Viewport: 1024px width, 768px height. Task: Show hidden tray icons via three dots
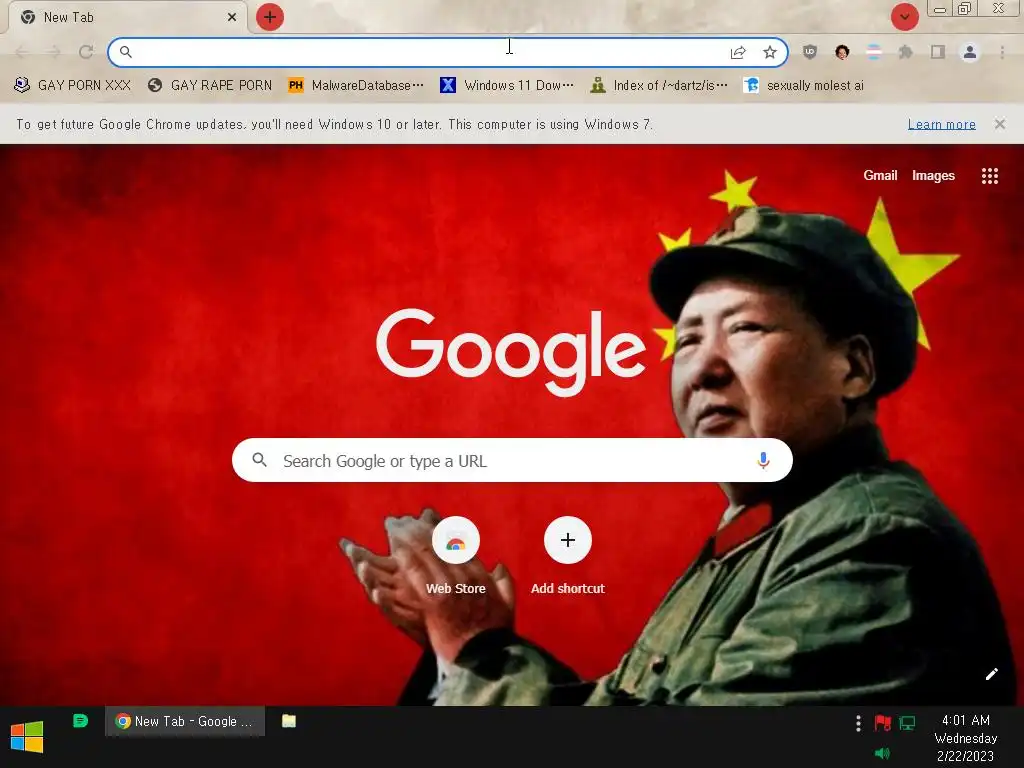pos(858,723)
